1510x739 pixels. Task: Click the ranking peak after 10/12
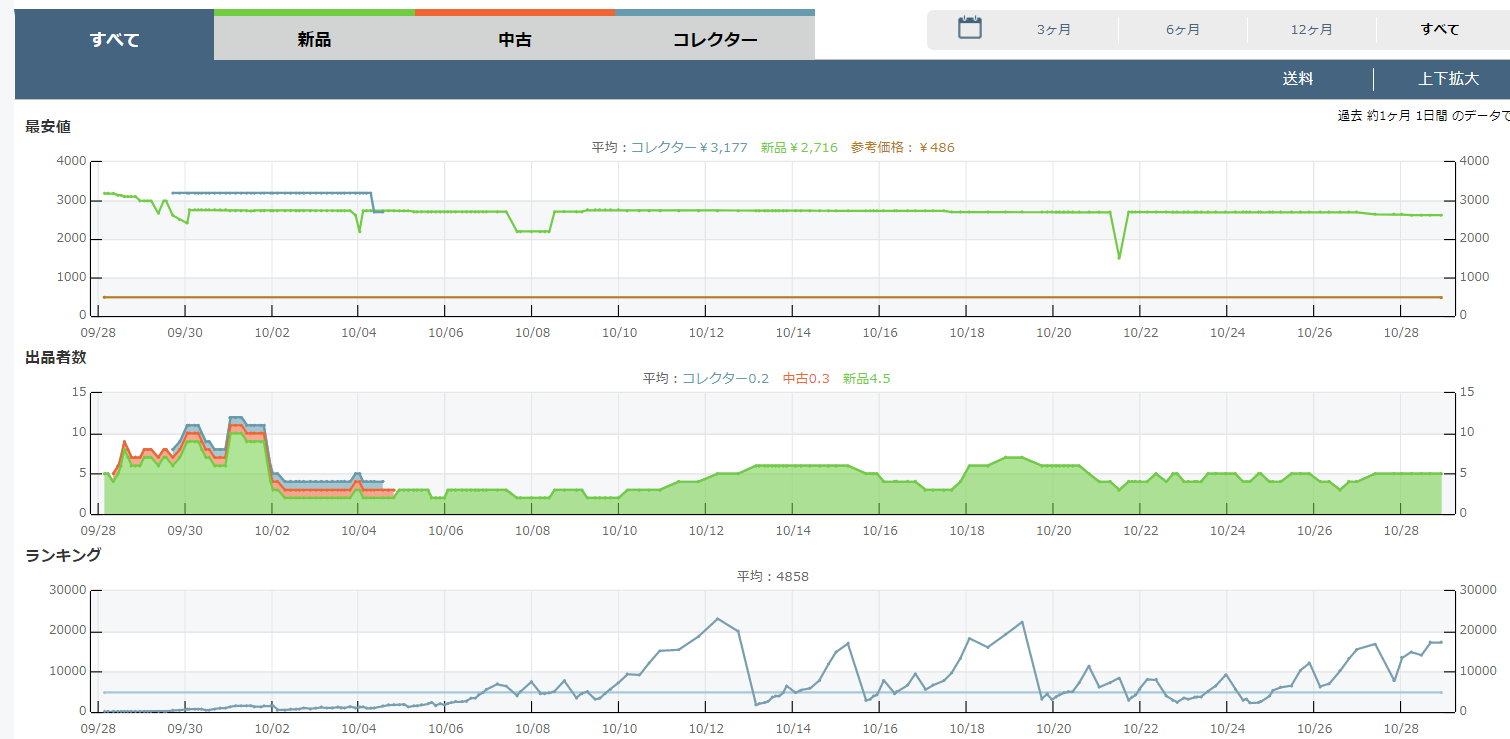pos(717,619)
